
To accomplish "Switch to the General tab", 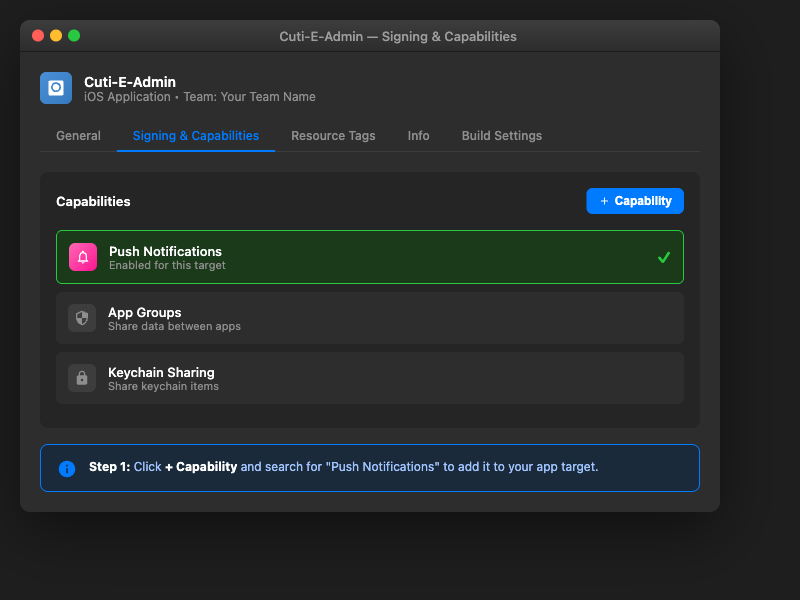I will point(78,135).
